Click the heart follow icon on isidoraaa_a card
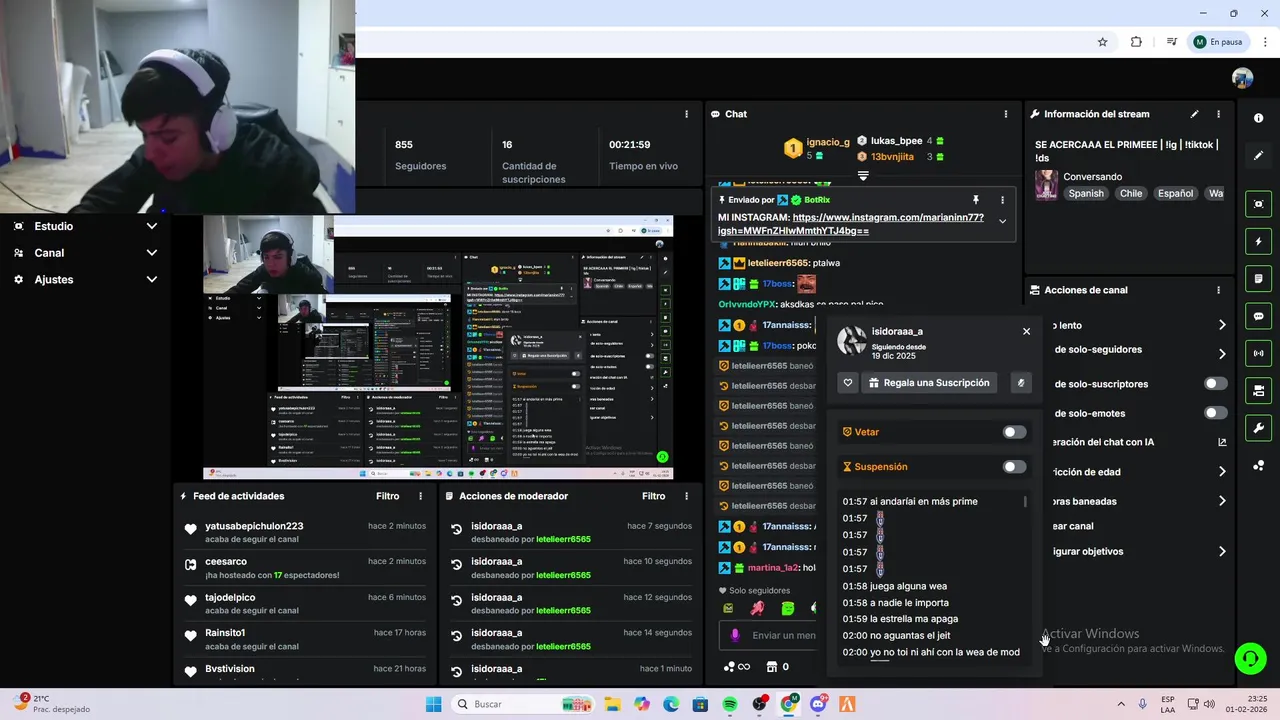Viewport: 1280px width, 720px height. (x=848, y=383)
